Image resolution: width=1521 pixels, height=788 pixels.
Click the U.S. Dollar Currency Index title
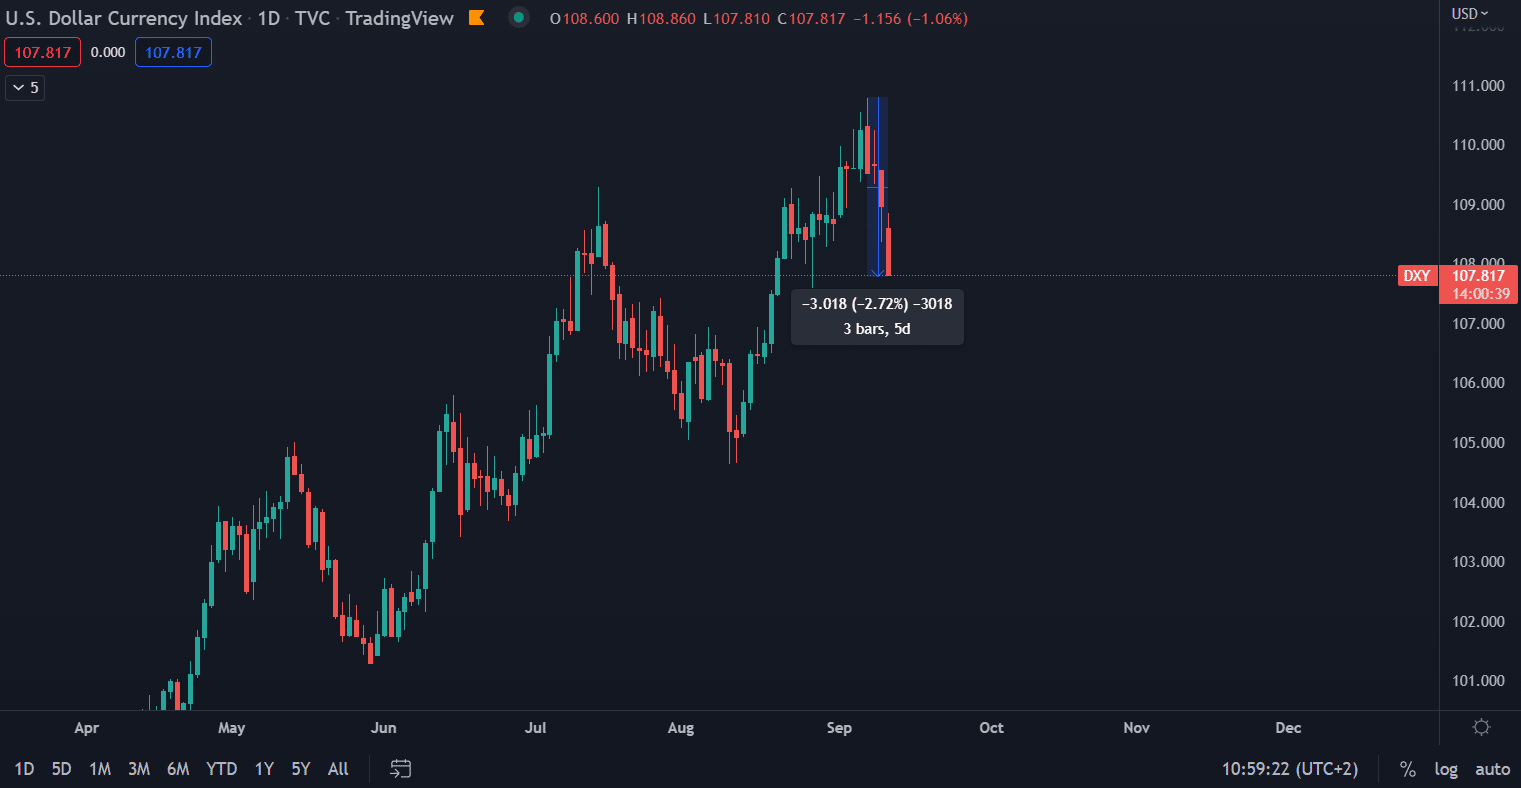pyautogui.click(x=124, y=18)
